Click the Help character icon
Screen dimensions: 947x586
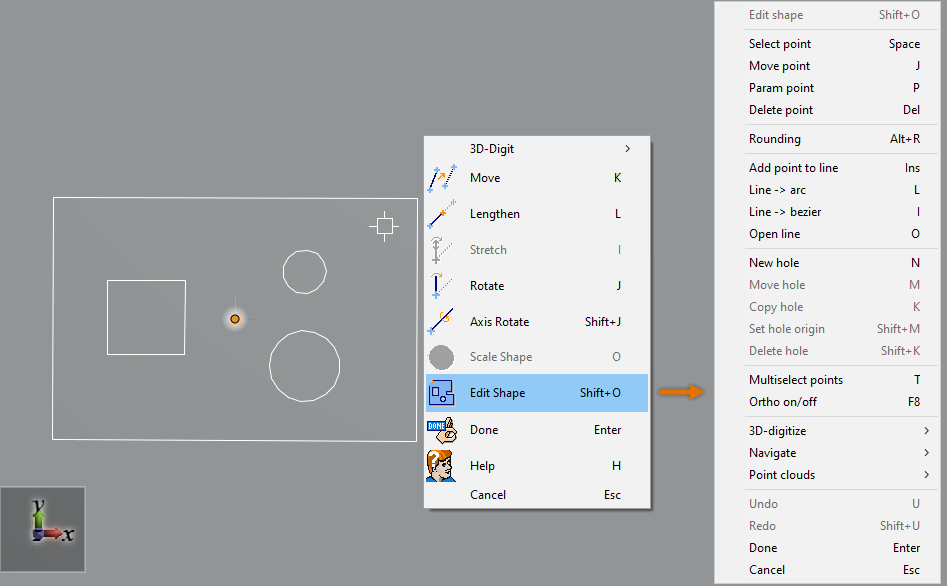pos(441,466)
